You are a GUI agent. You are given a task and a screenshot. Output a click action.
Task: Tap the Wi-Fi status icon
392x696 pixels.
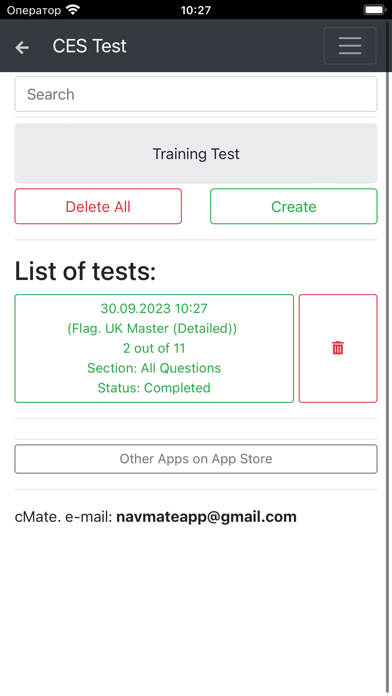coord(72,9)
